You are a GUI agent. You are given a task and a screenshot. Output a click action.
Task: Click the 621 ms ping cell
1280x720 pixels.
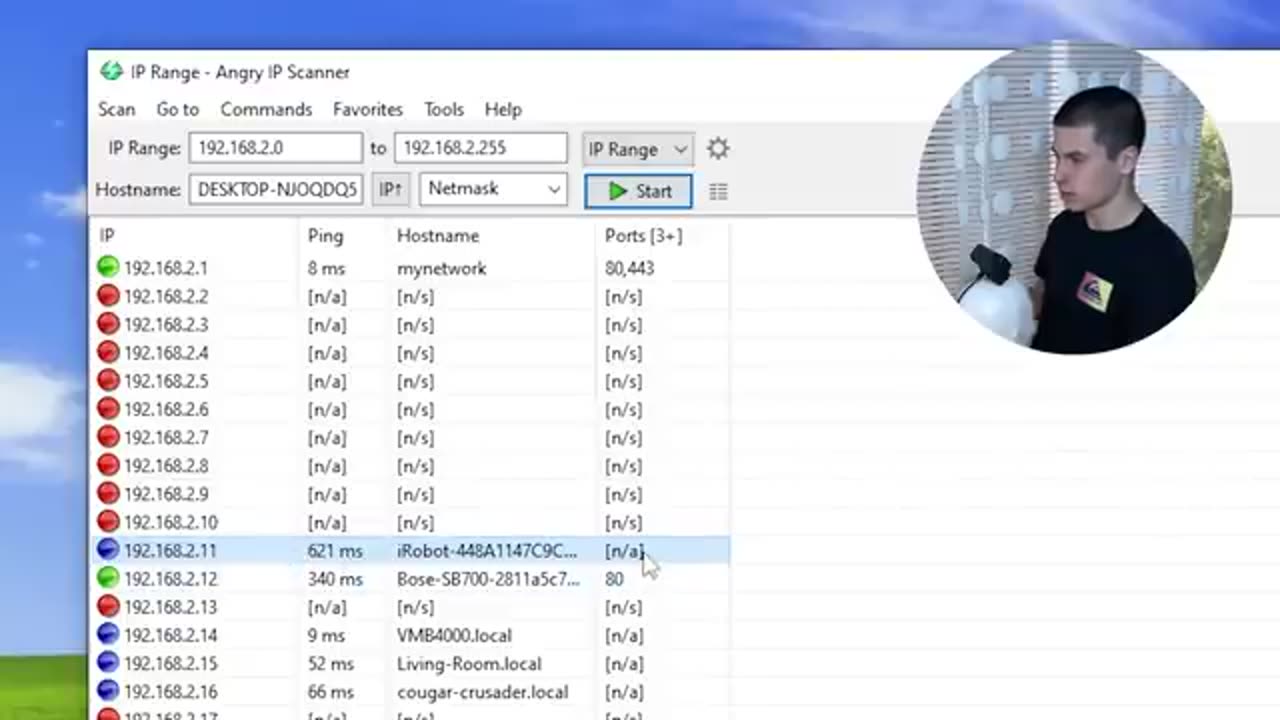point(335,550)
